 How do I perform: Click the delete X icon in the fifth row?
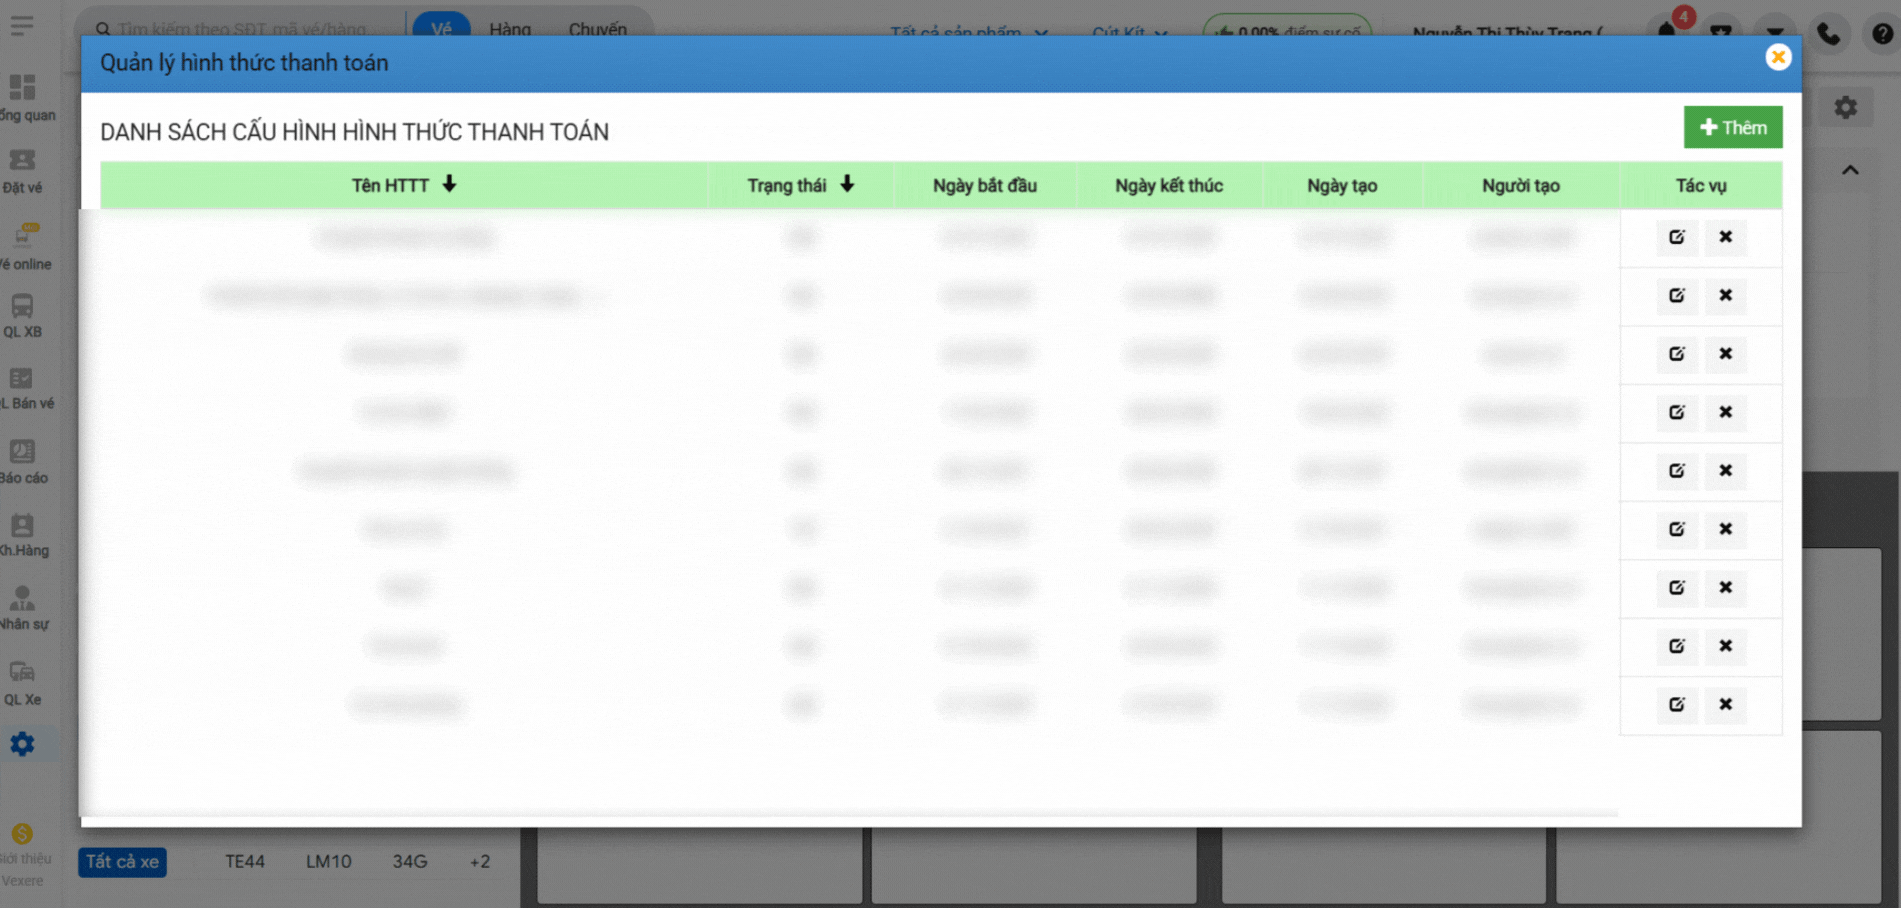[1725, 471]
